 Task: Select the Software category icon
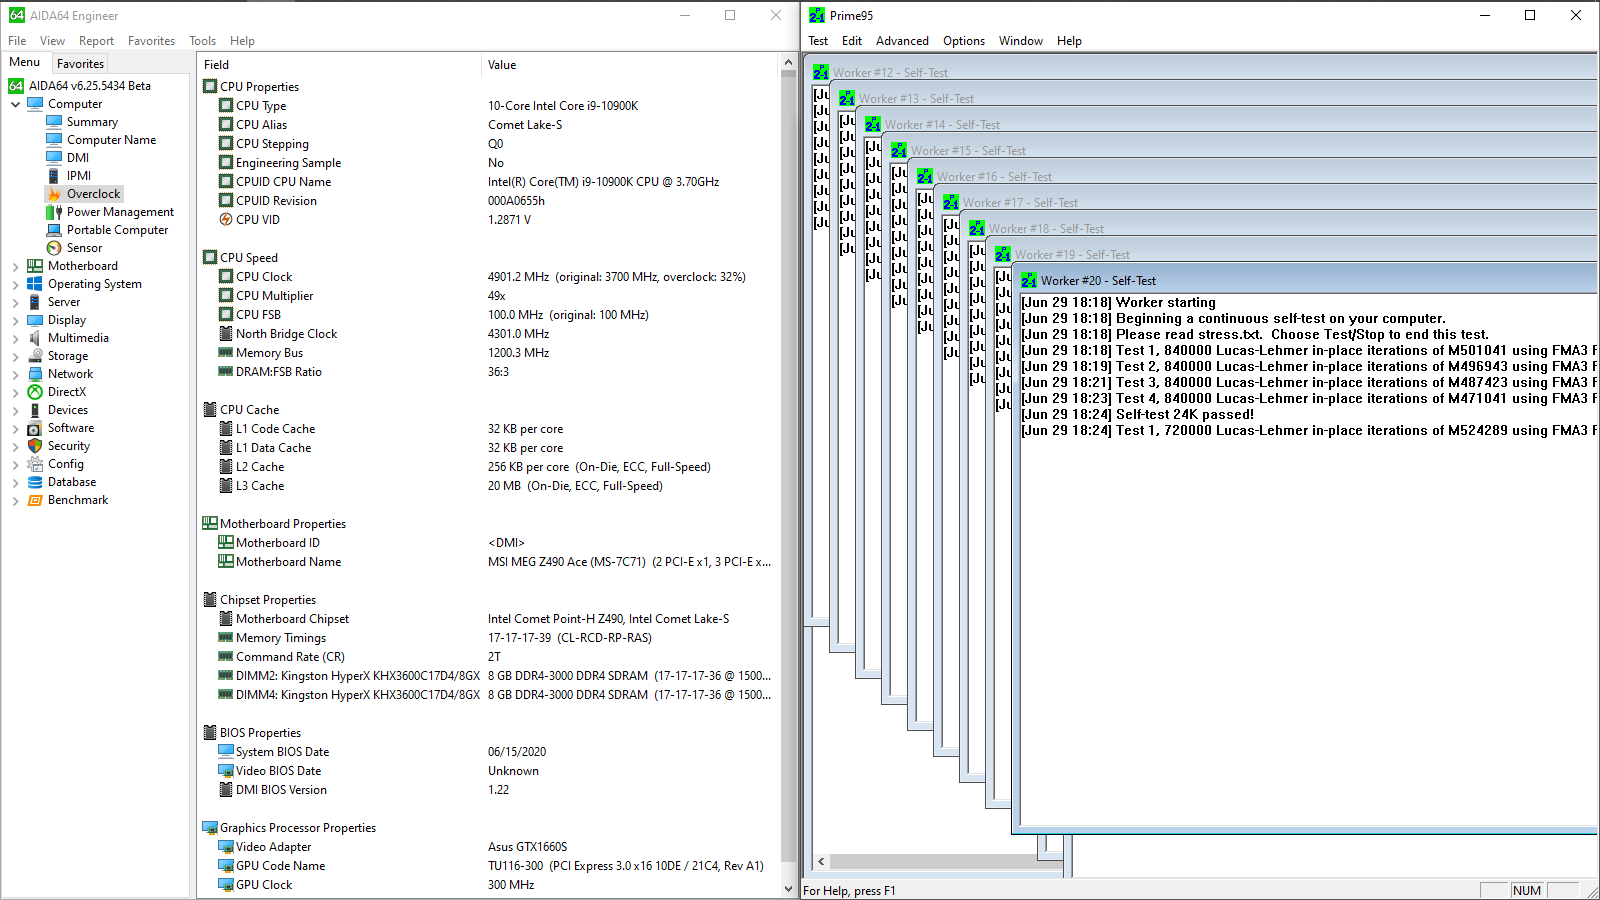tap(35, 428)
